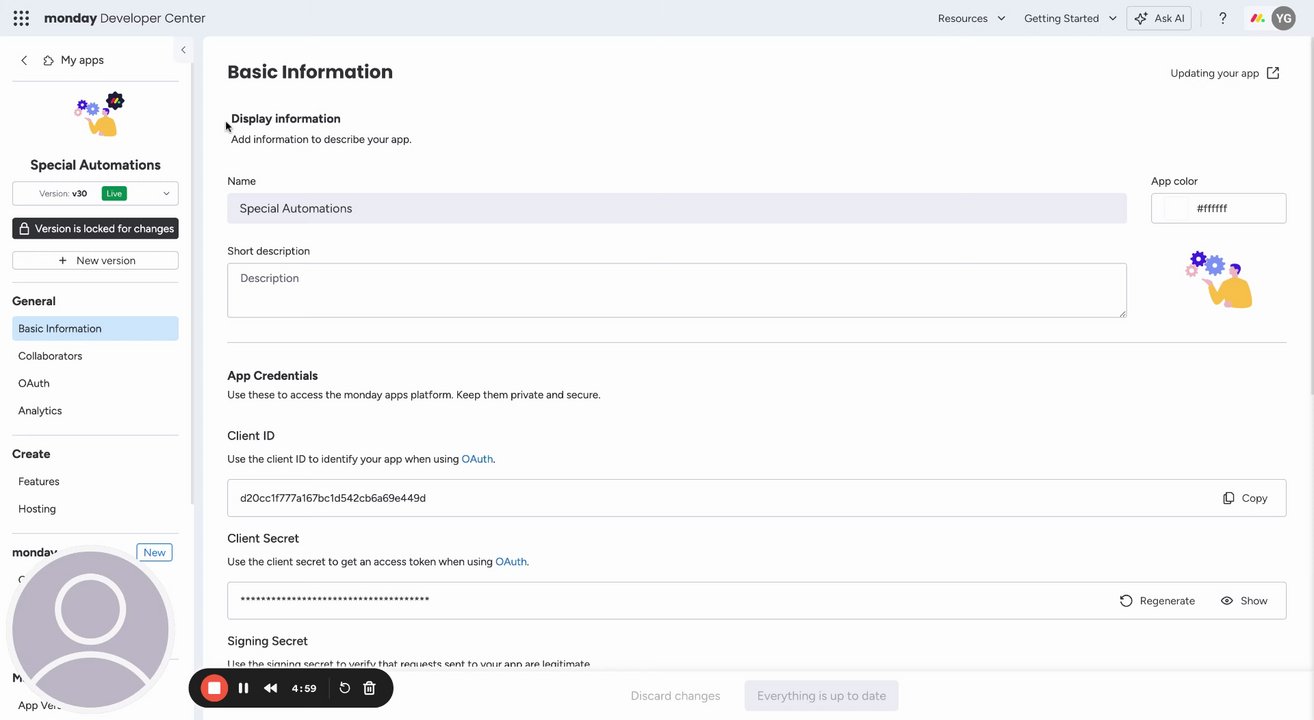
Task: Select OAuth in the sidebar
Action: click(34, 383)
